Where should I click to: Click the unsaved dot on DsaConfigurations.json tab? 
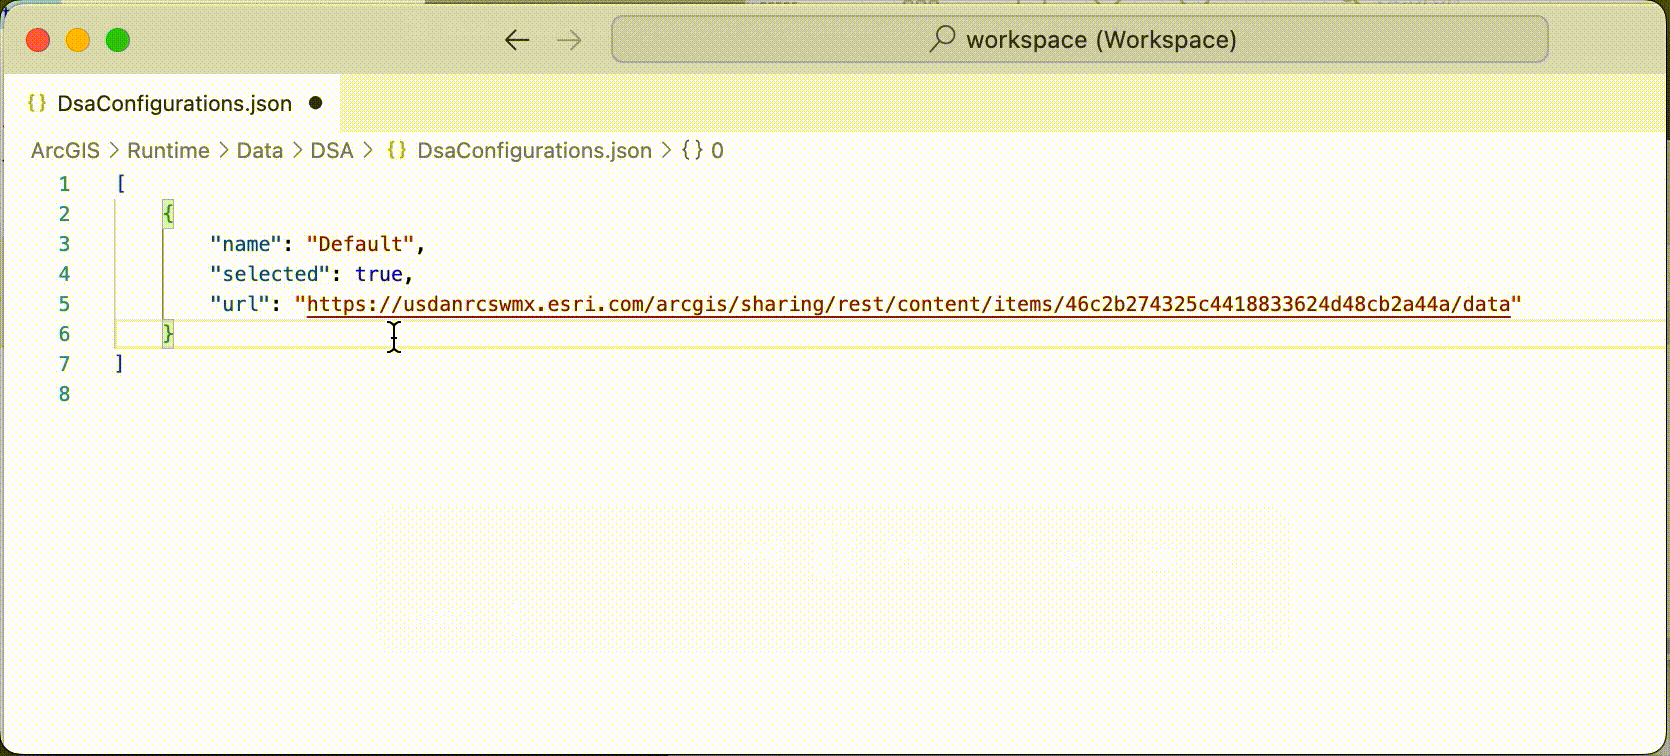click(x=316, y=103)
